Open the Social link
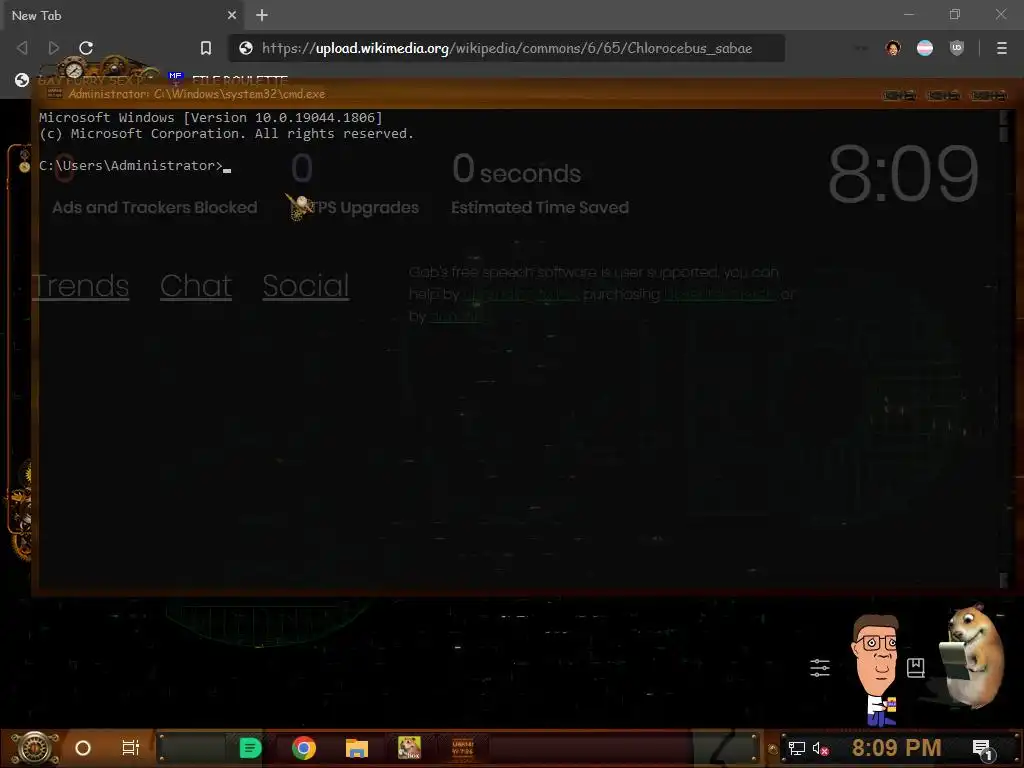1024x768 pixels. [306, 286]
